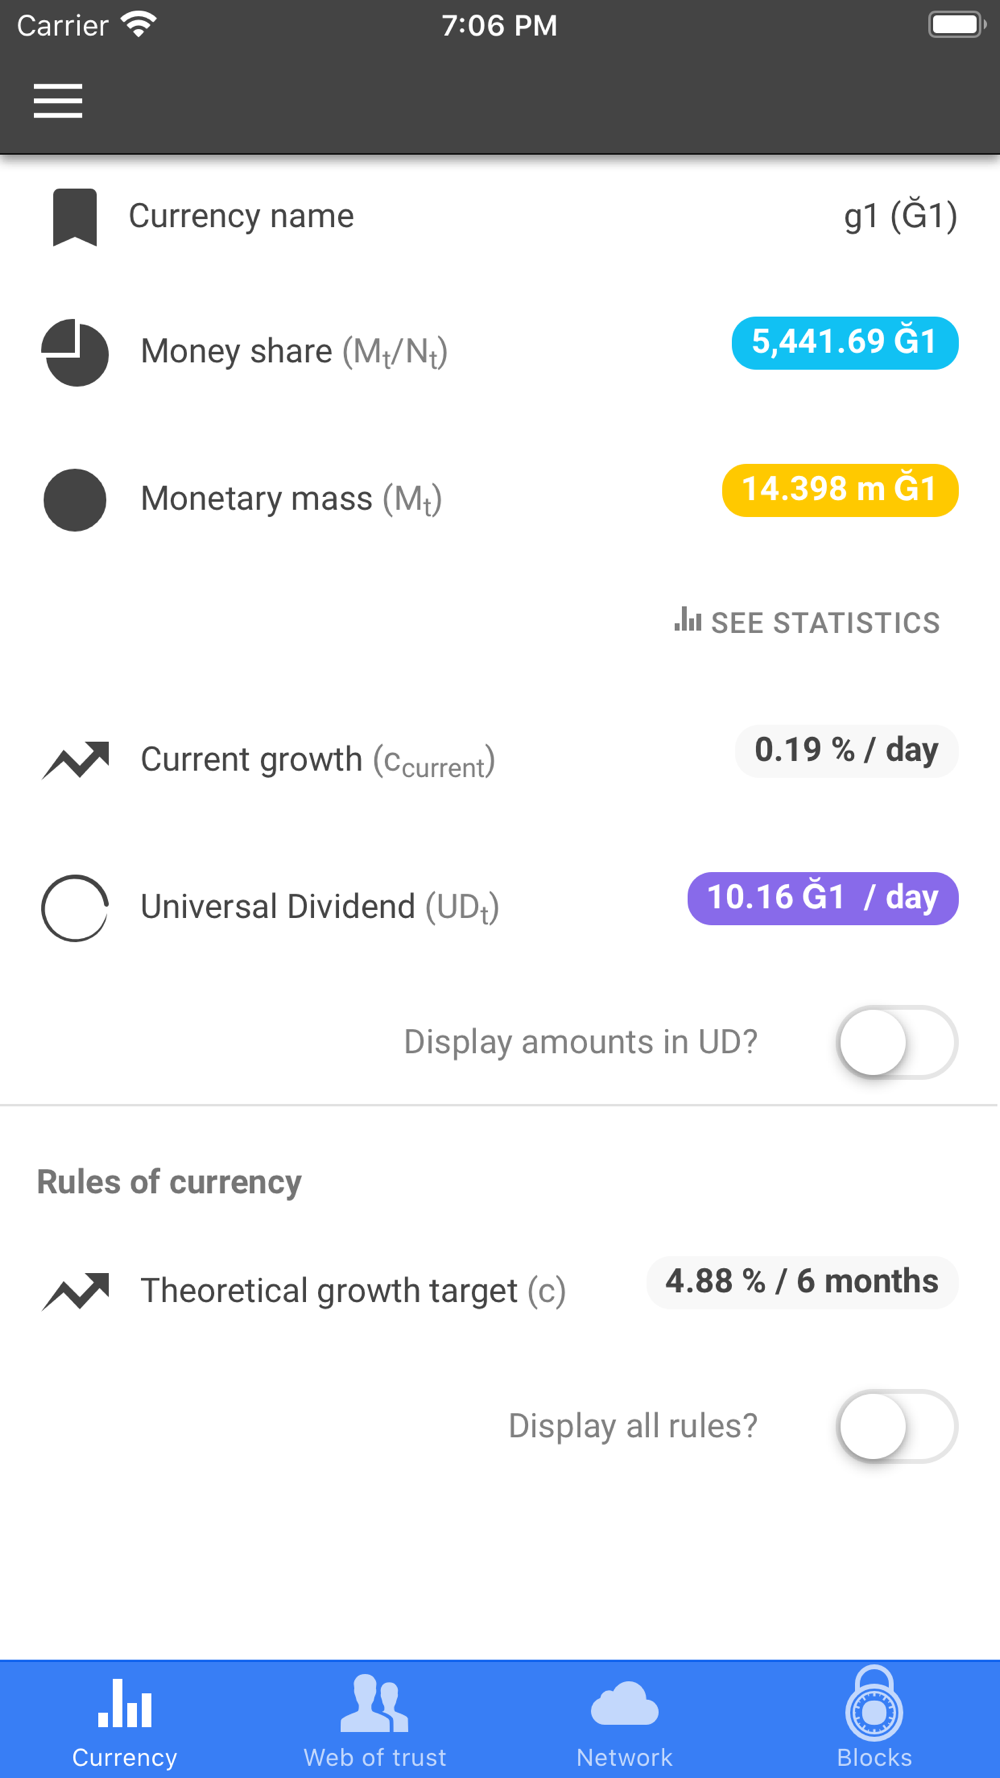Enable Display amounts in UD switch

(896, 1042)
